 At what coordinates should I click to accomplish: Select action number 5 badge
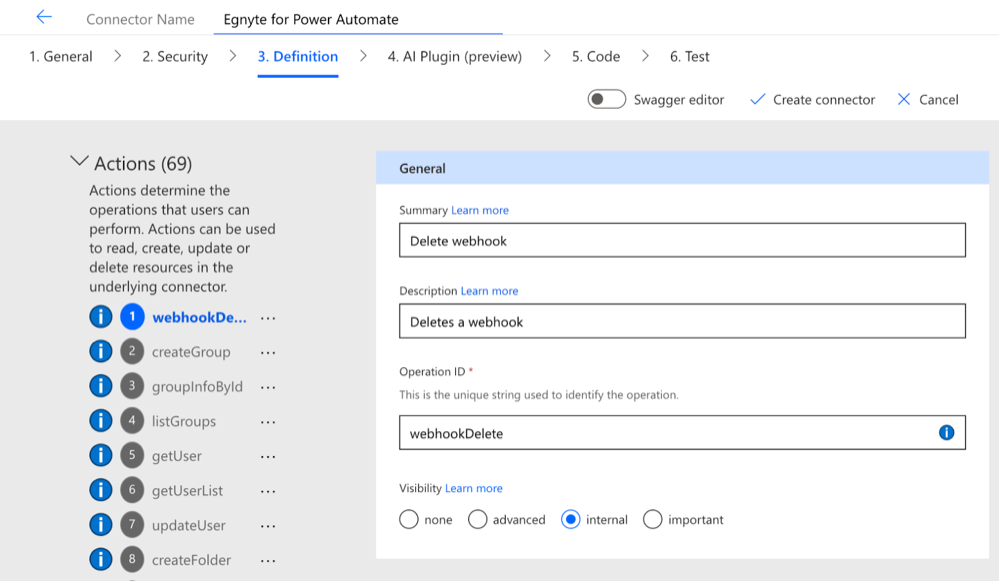[x=132, y=455]
